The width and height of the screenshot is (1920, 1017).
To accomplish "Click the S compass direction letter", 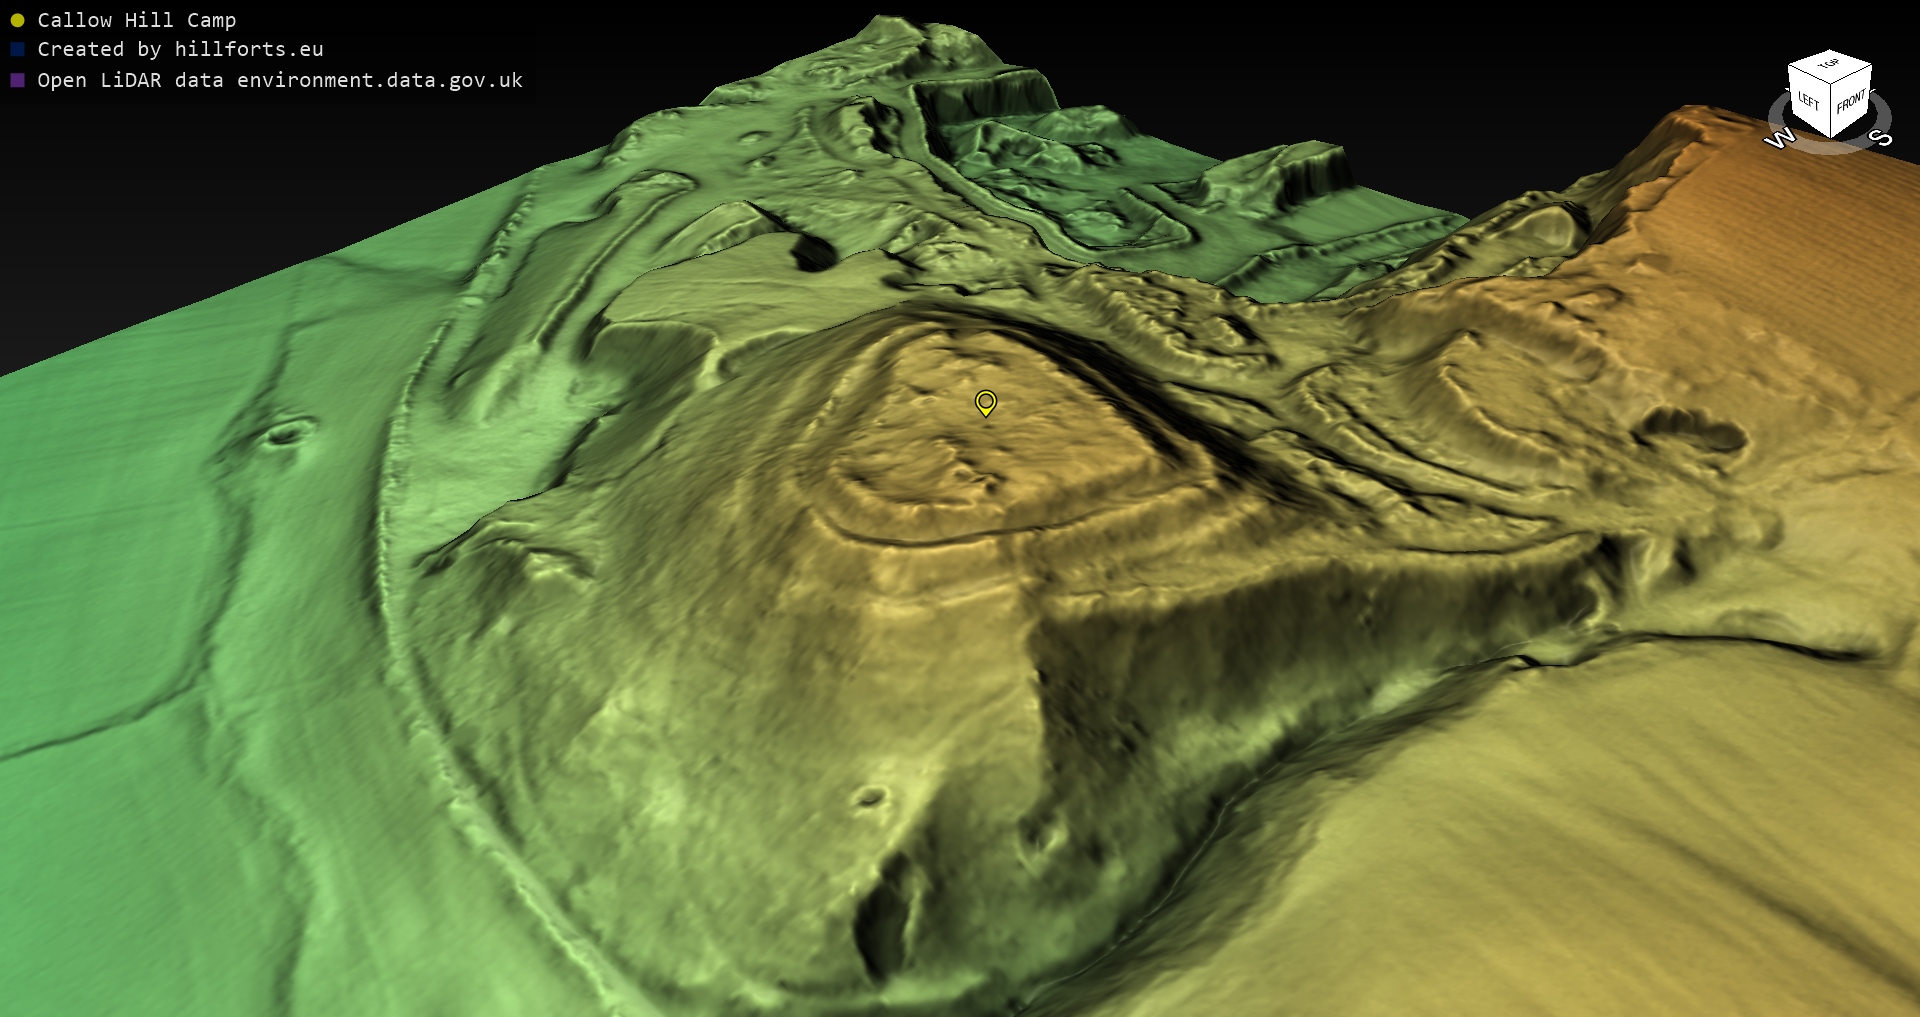I will (x=1880, y=137).
